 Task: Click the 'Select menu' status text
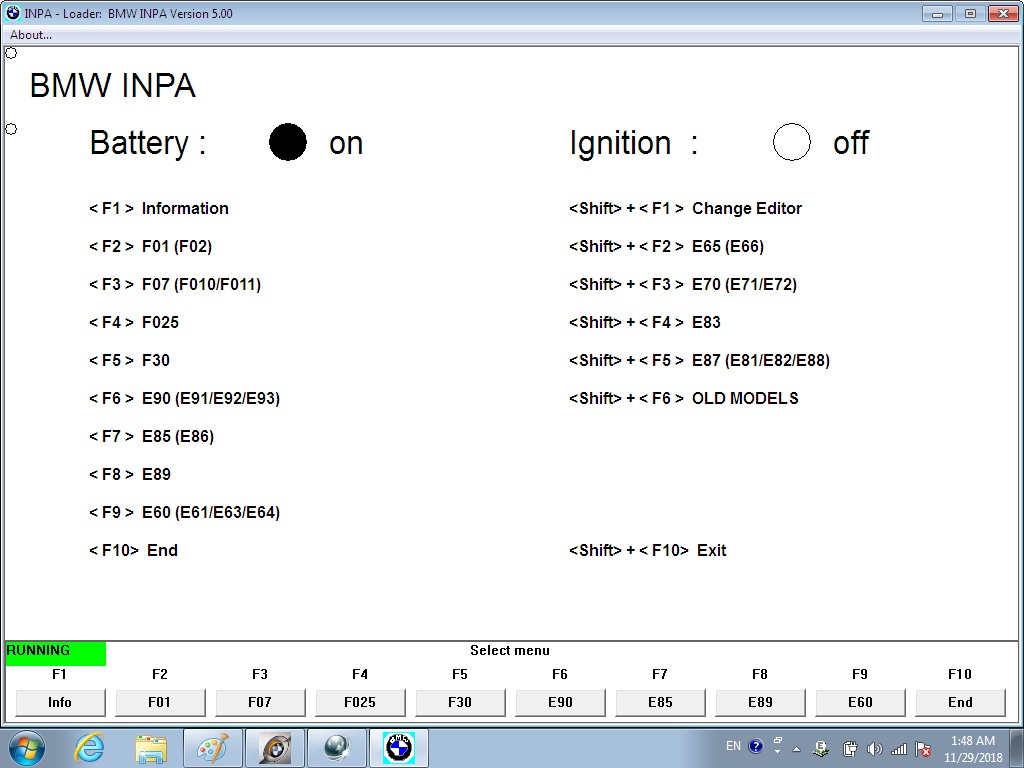(510, 650)
